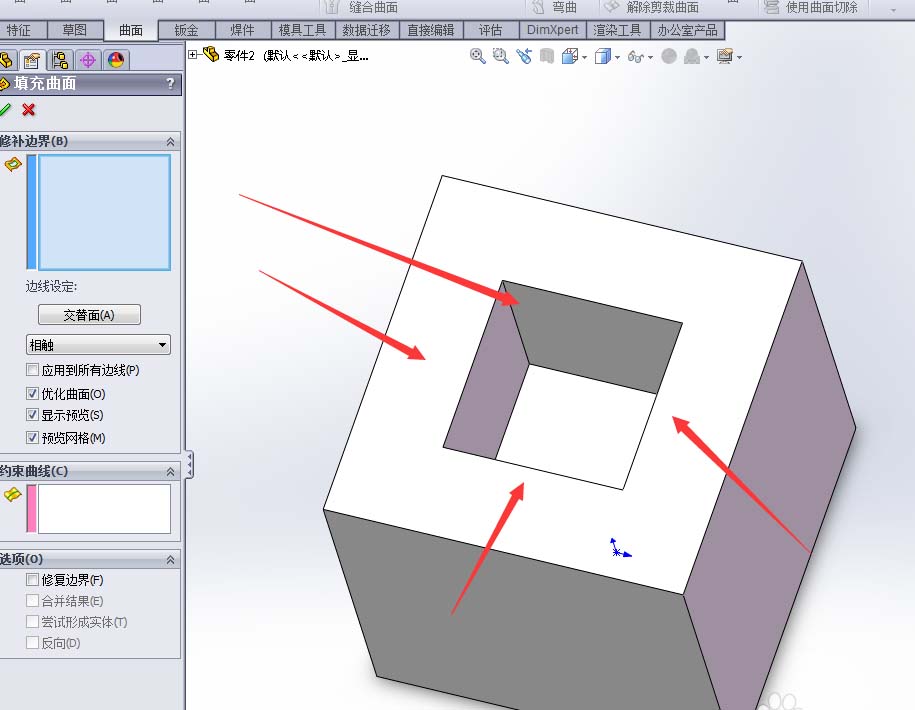Screen dimensions: 915x710
Task: Click the 使用曲面切除 cut with surface tool
Action: coord(811,7)
